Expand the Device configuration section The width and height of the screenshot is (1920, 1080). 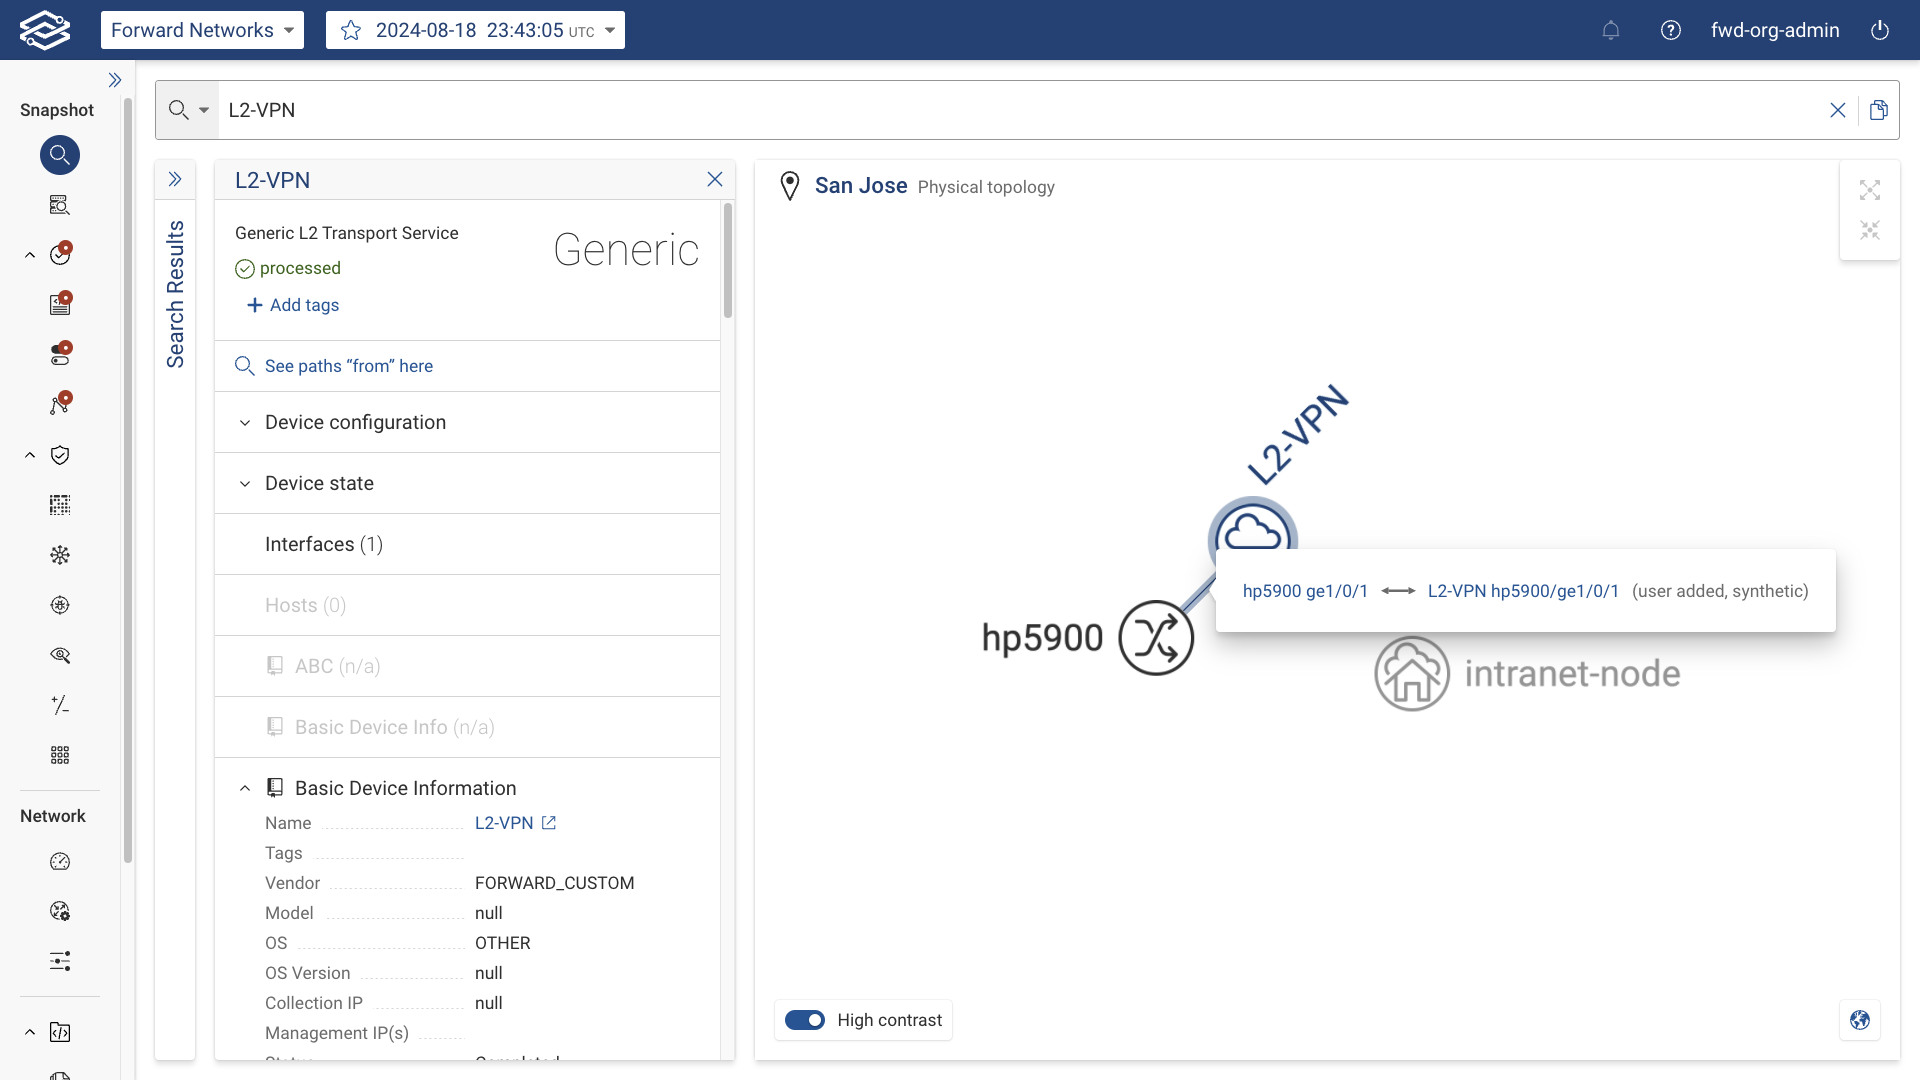click(355, 422)
